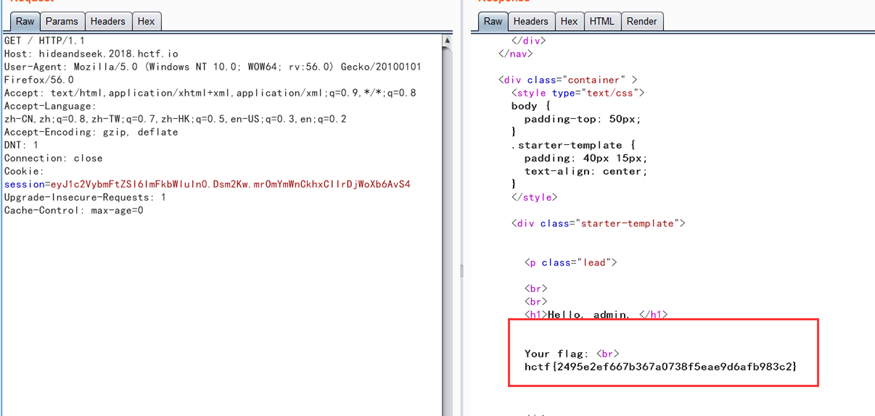
Task: Select the request Raw tab
Action: pyautogui.click(x=23, y=21)
